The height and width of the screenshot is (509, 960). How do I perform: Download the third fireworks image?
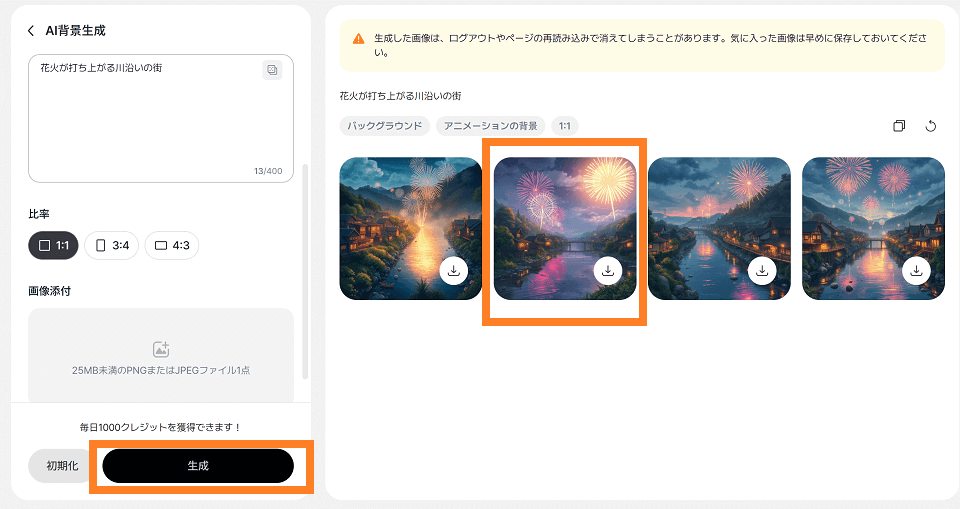tap(762, 271)
